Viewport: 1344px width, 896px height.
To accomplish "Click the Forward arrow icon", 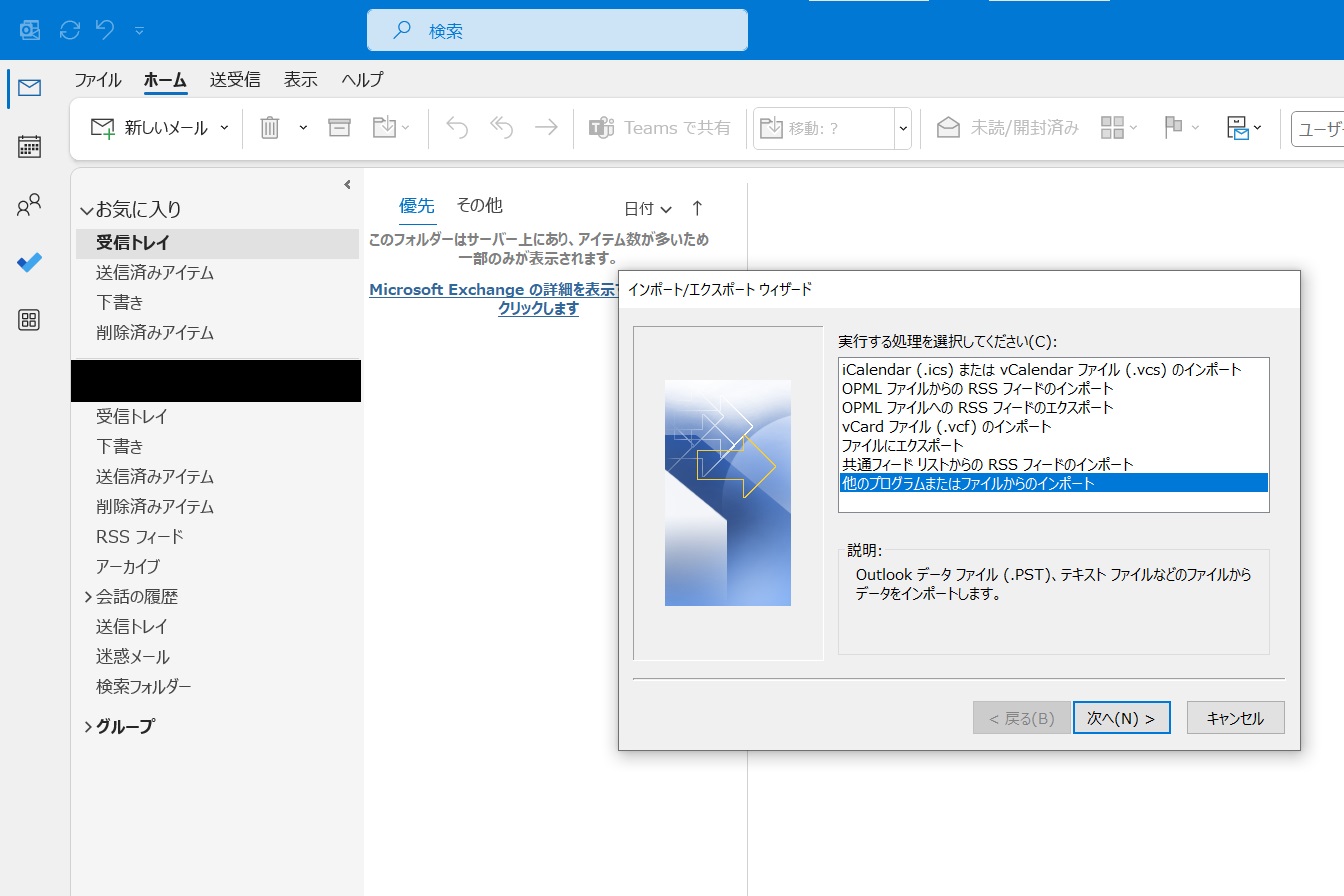I will (x=546, y=128).
